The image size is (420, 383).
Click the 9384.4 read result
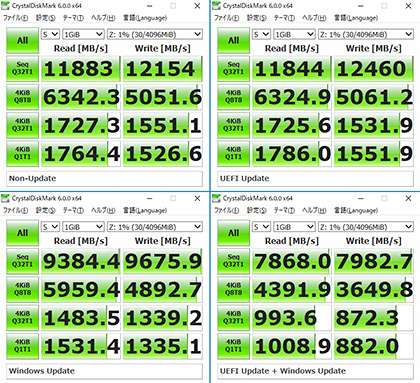80,261
